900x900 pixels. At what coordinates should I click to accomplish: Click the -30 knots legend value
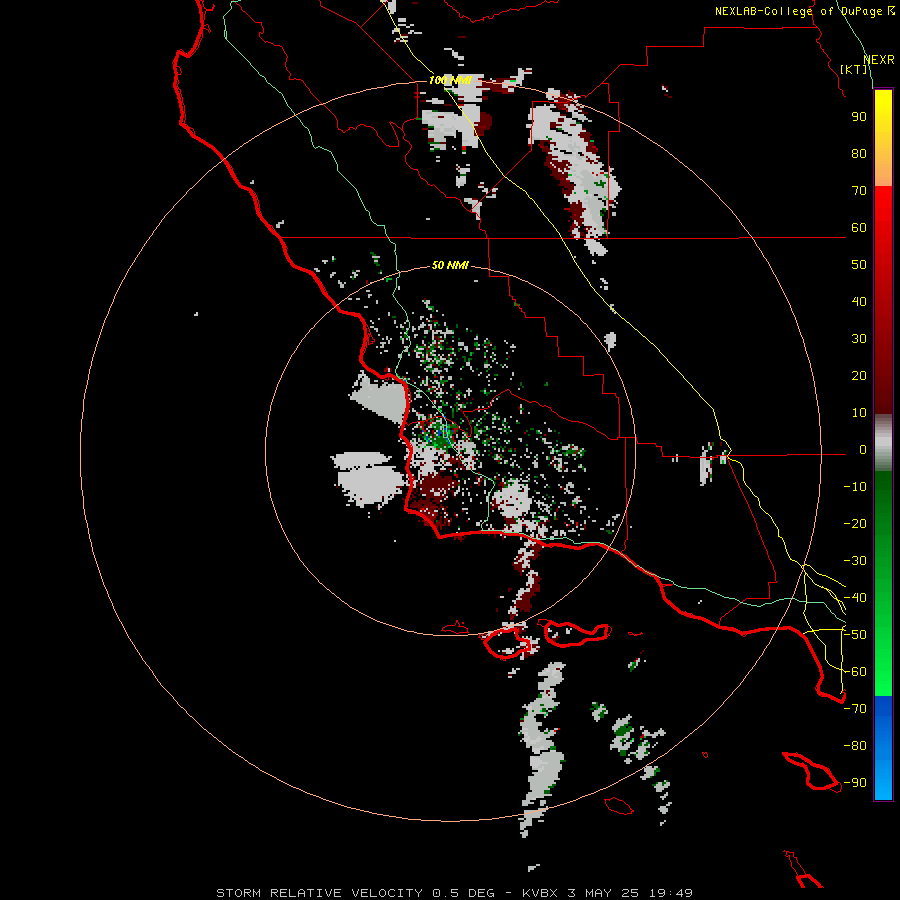pyautogui.click(x=855, y=561)
